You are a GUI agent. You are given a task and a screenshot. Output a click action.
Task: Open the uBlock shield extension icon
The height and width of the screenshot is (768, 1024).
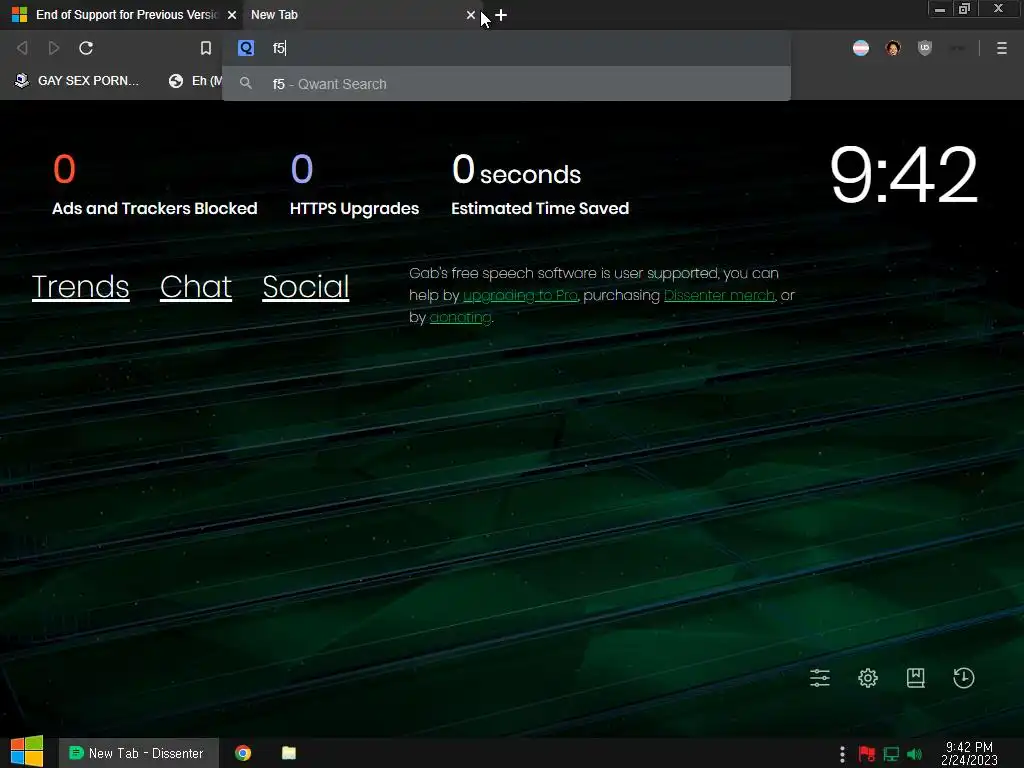pyautogui.click(x=925, y=48)
